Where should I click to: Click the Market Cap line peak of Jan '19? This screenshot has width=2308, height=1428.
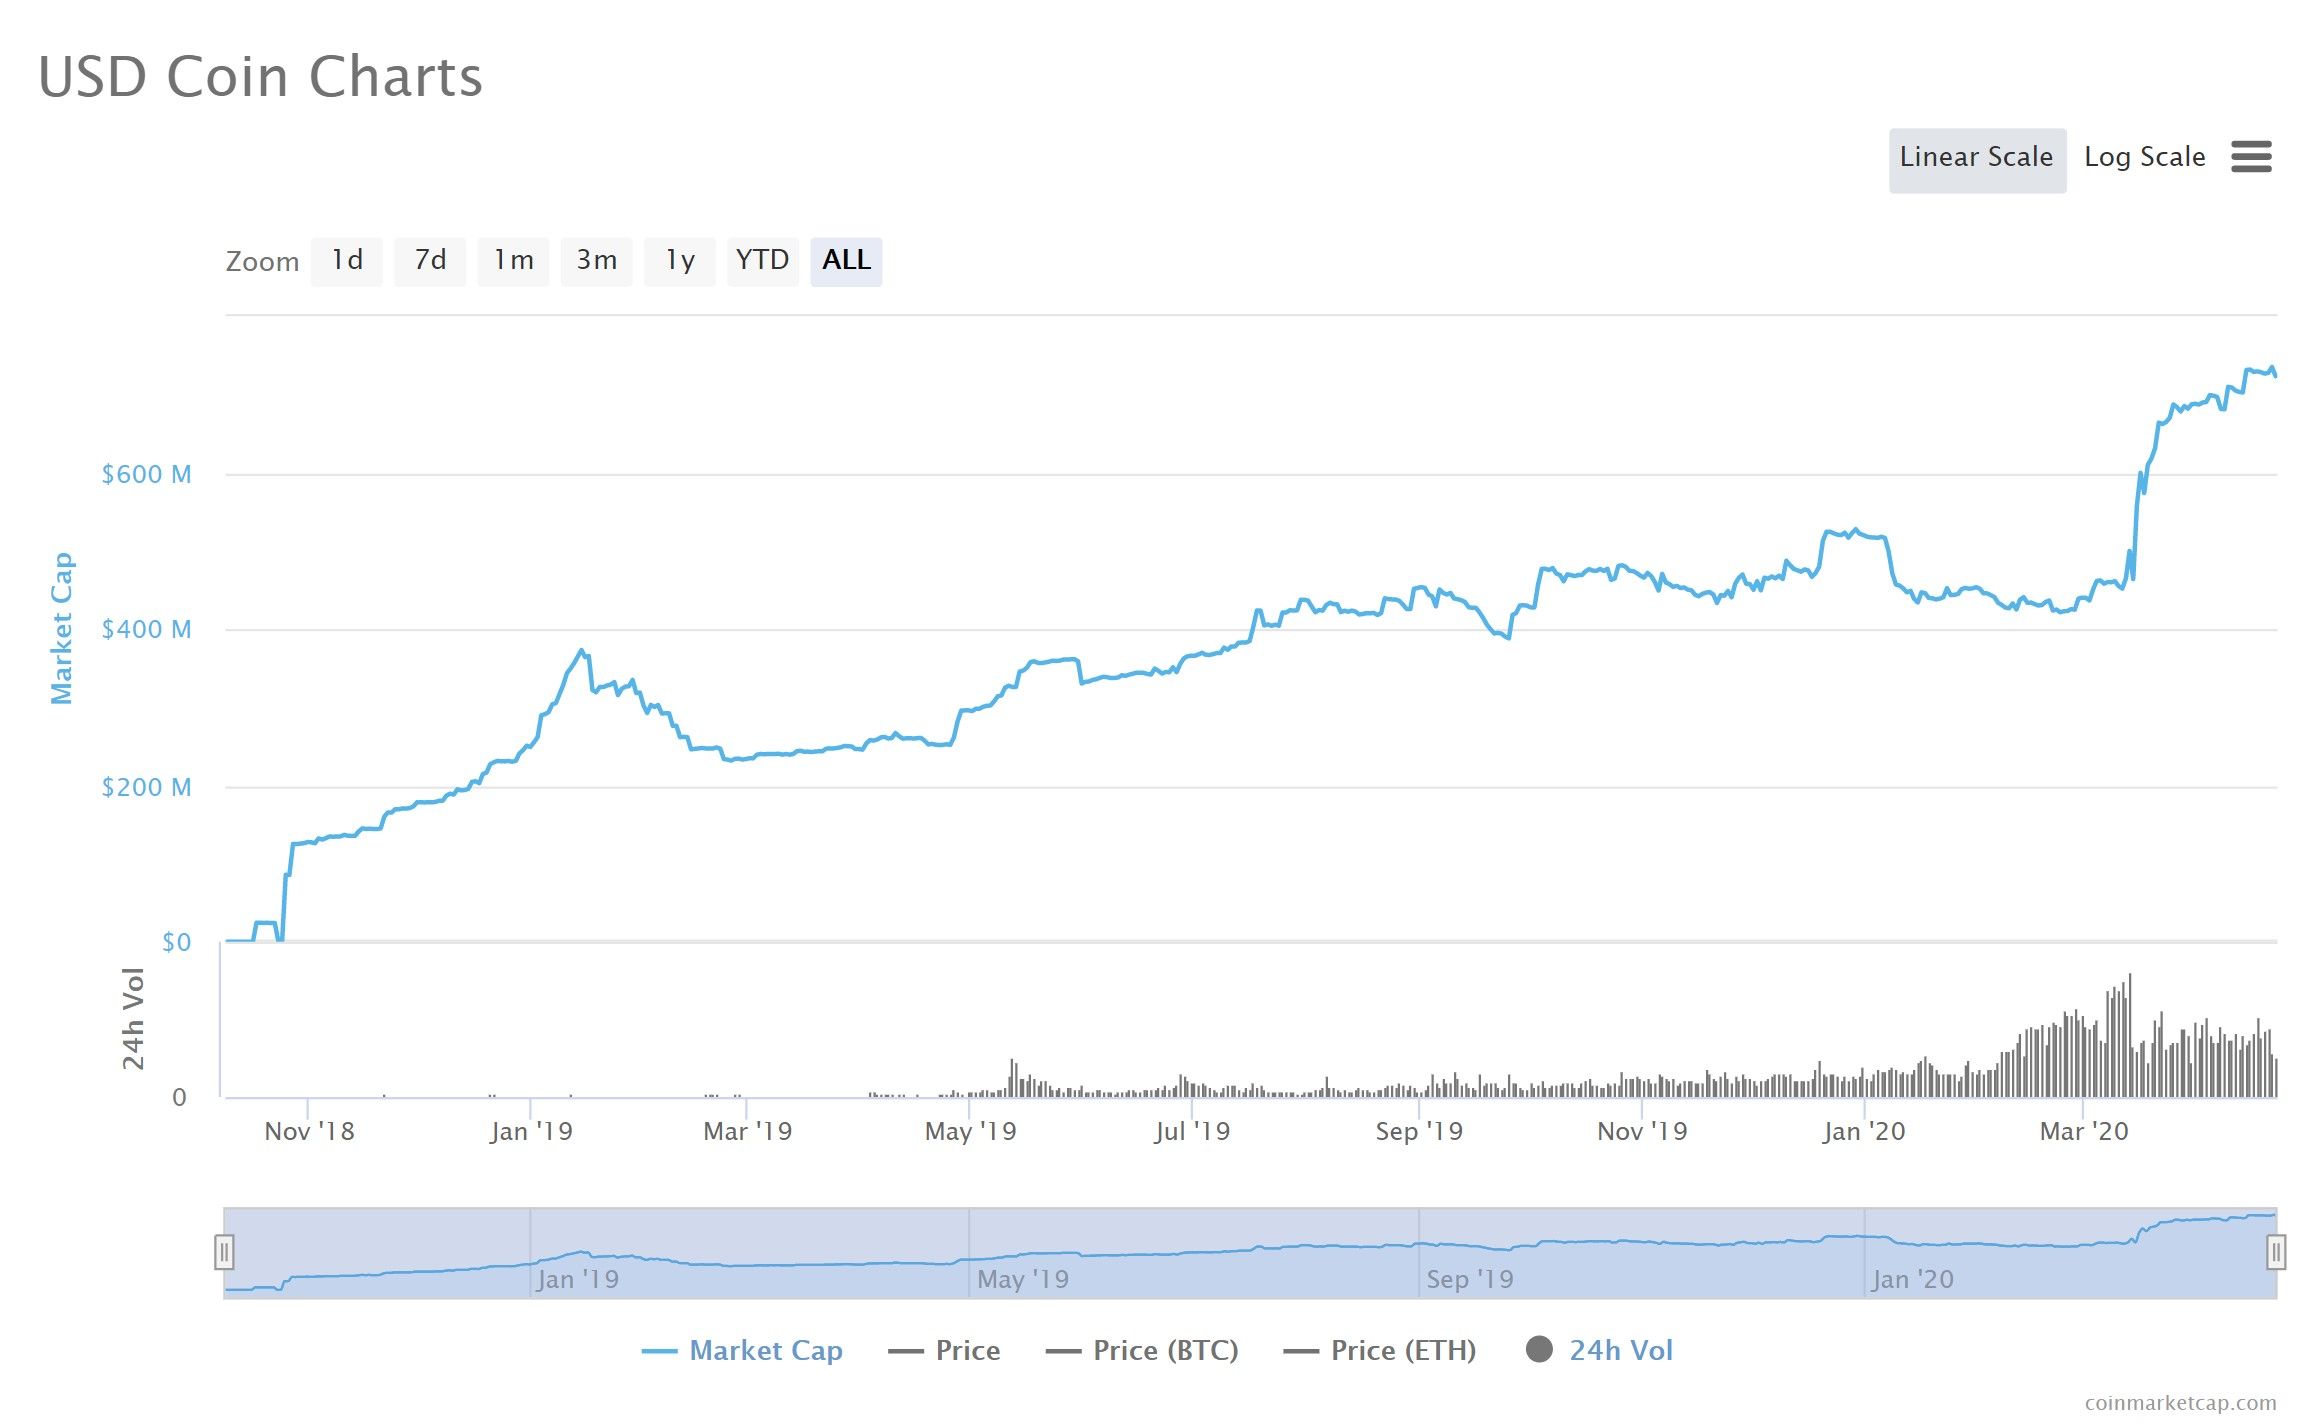pyautogui.click(x=581, y=651)
